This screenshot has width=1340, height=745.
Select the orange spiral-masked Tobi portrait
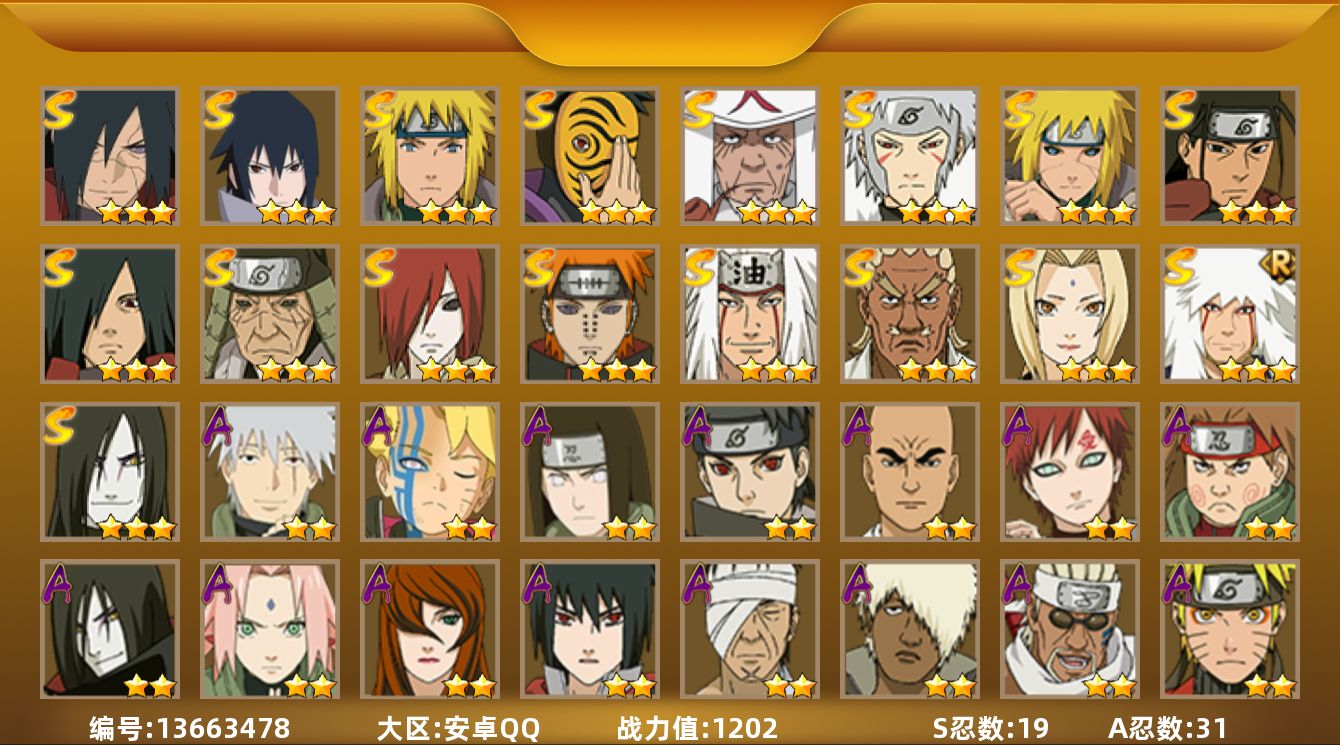pos(590,156)
